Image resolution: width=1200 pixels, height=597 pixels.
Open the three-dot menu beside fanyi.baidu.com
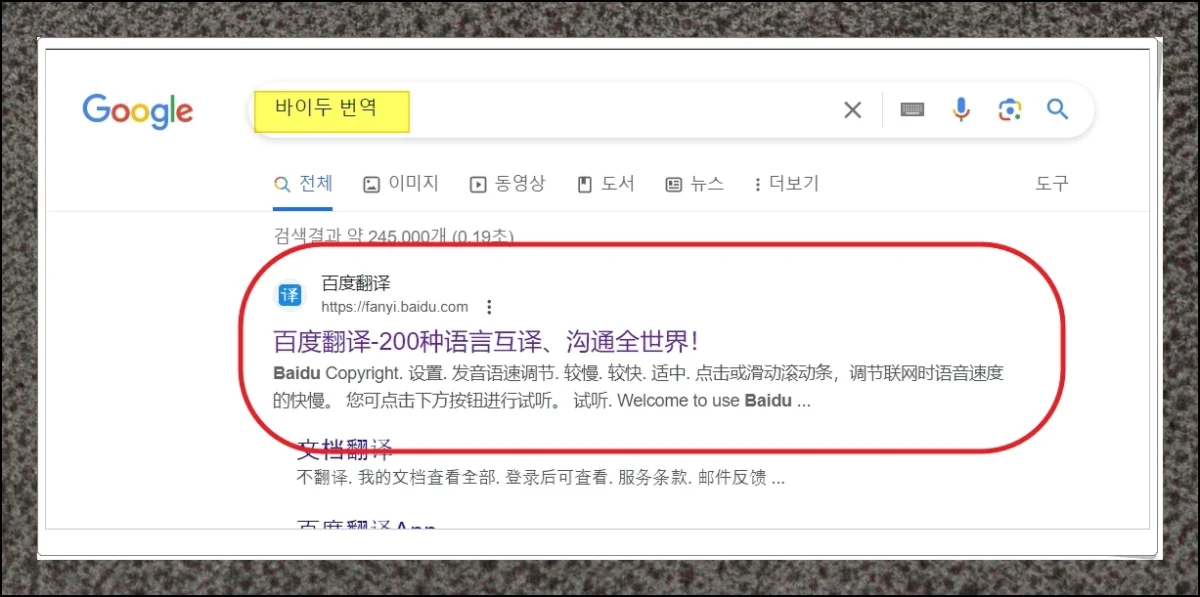pos(489,307)
